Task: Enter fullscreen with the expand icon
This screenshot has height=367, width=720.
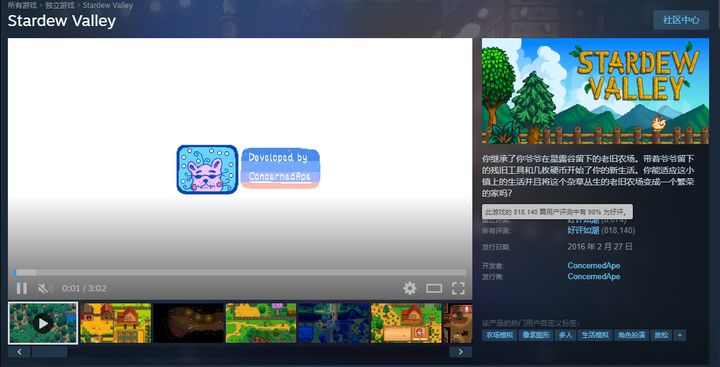Action: click(x=458, y=288)
